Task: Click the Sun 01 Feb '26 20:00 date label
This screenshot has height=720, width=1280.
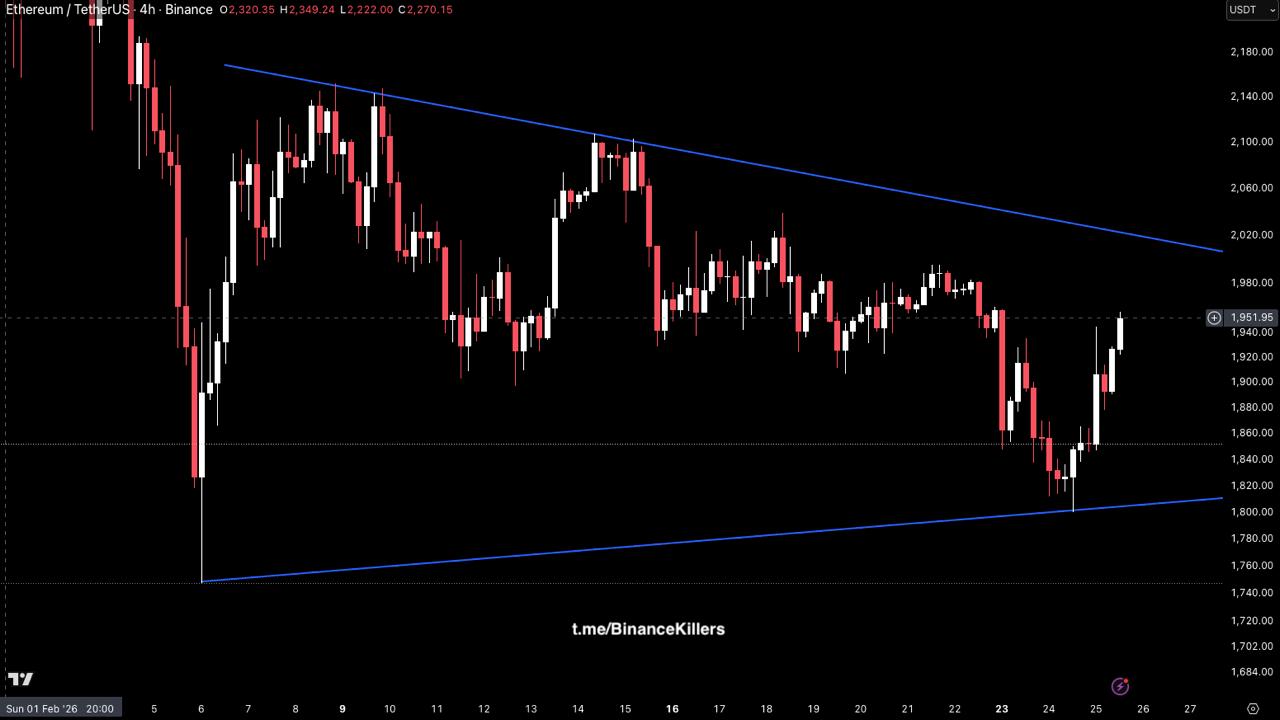Action: point(60,709)
